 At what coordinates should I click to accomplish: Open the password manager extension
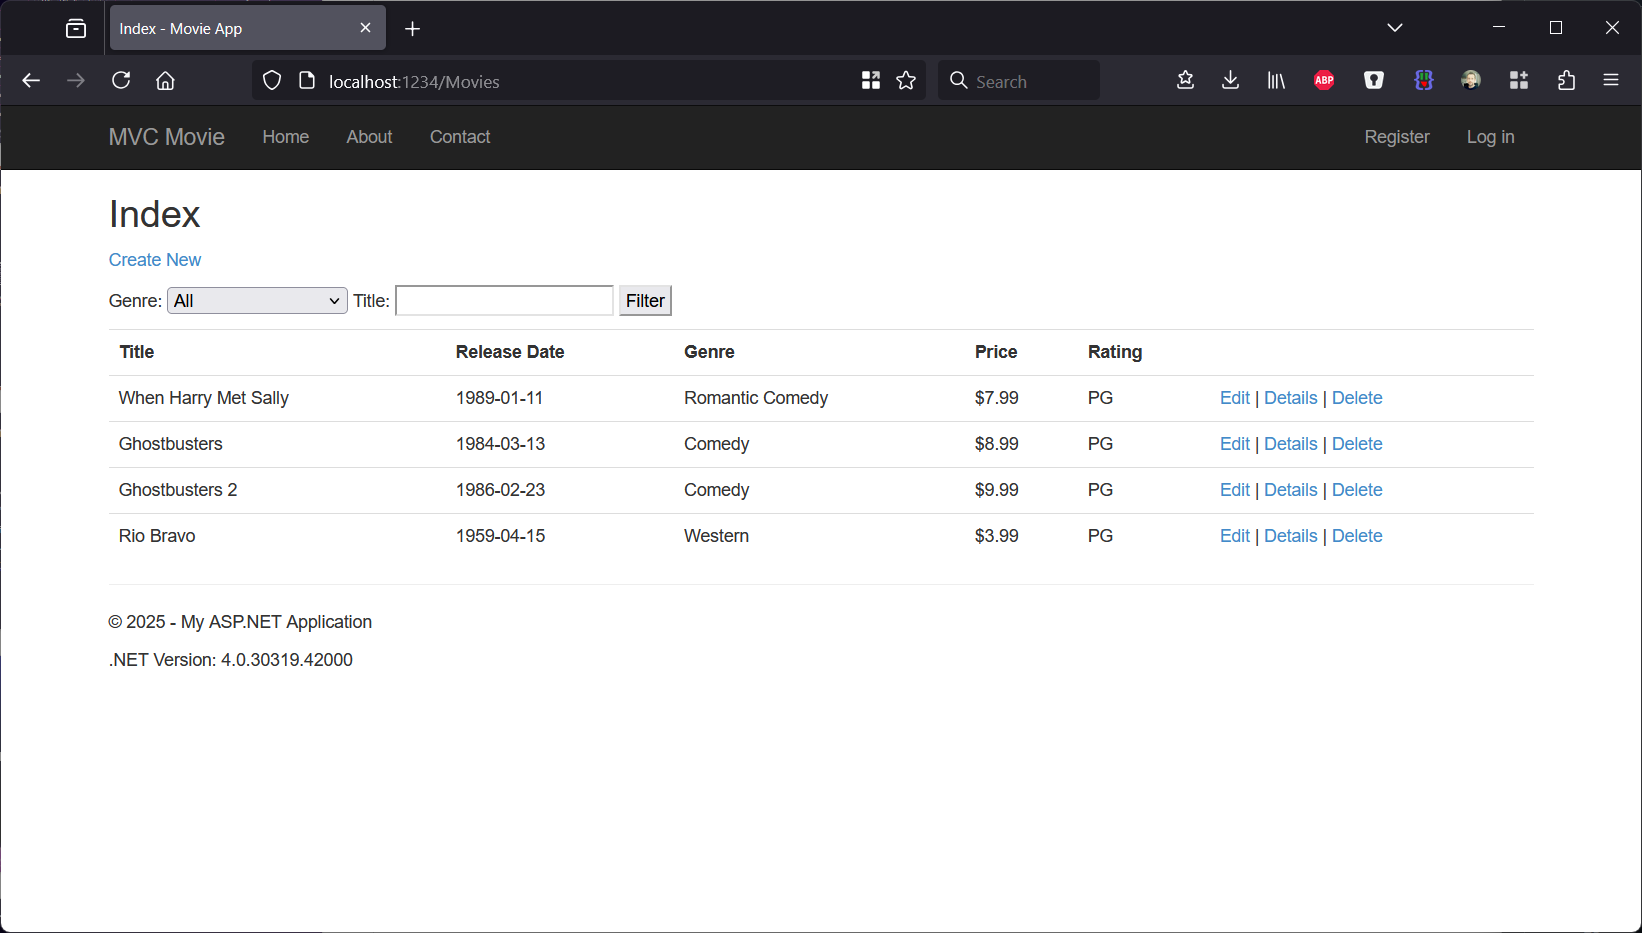1373,80
